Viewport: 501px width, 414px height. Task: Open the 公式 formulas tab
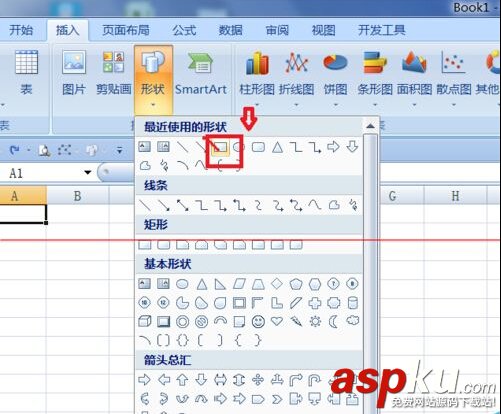(184, 30)
